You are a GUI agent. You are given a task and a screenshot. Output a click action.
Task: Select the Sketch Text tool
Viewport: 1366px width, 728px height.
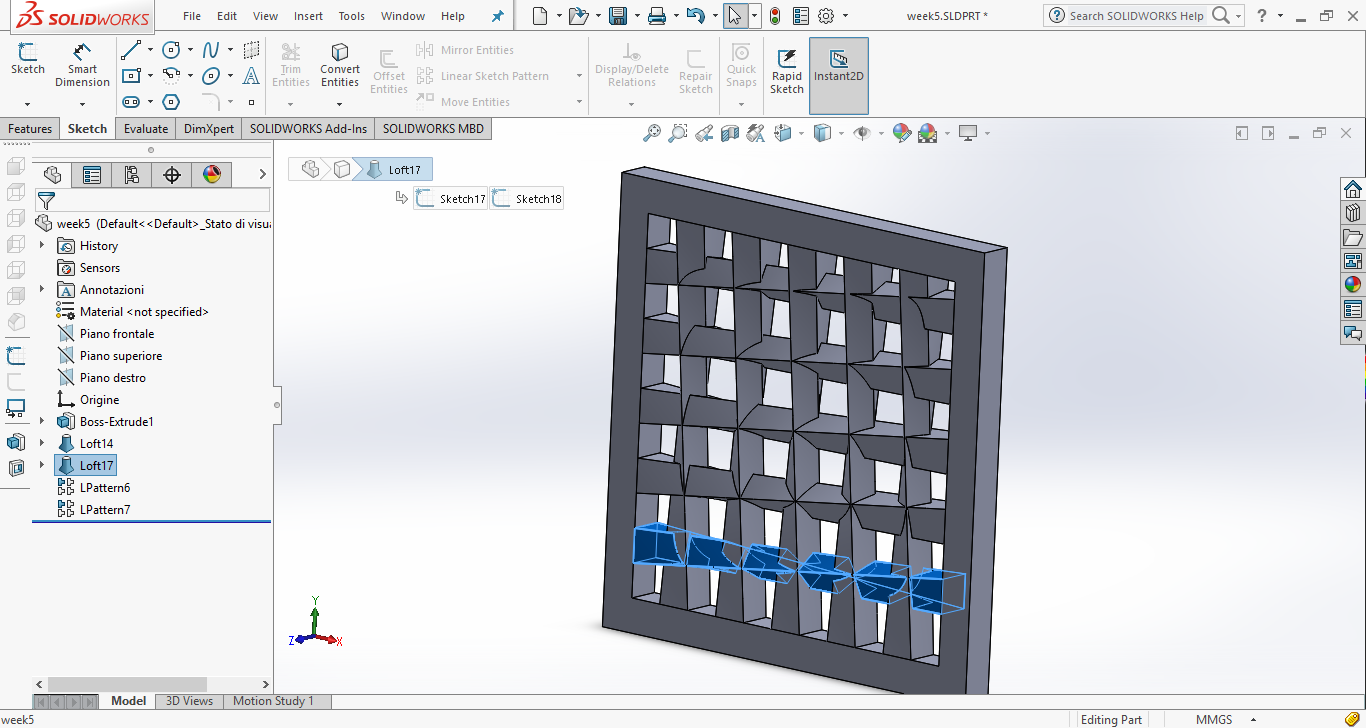coord(251,75)
